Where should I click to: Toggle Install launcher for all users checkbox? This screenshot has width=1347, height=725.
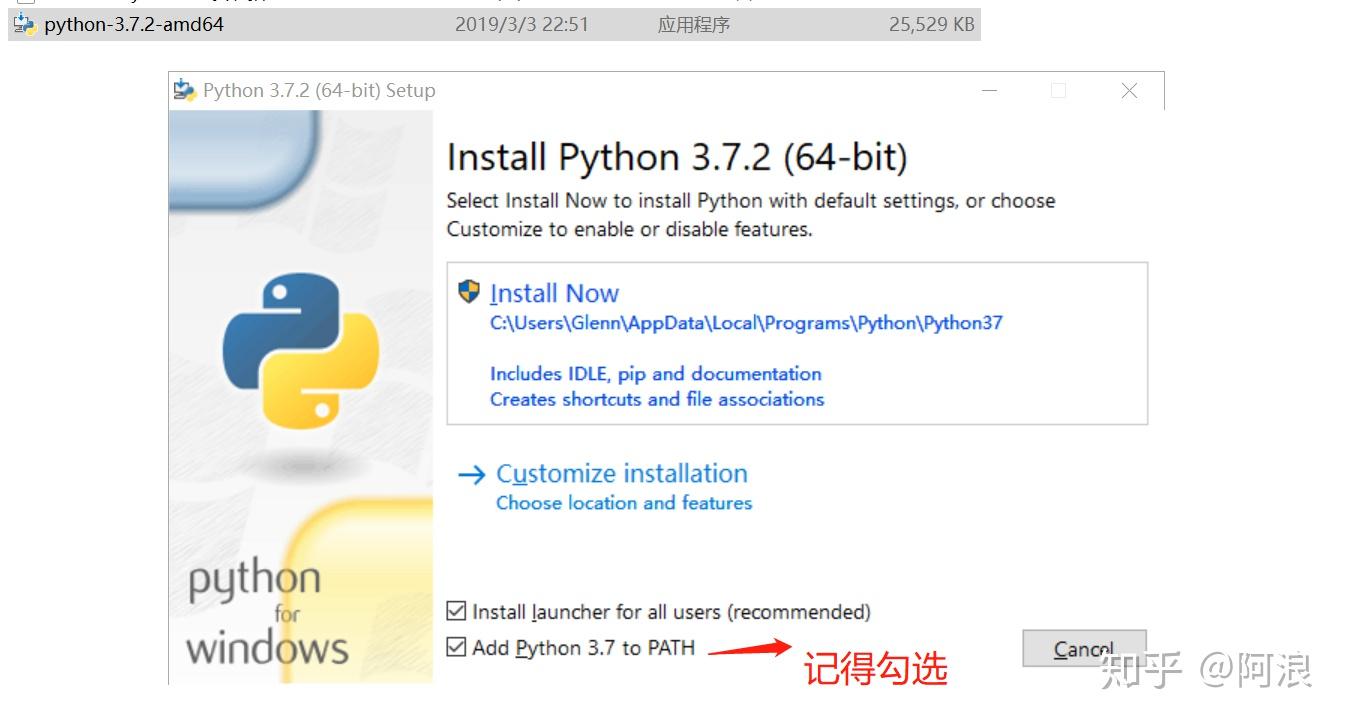point(456,611)
